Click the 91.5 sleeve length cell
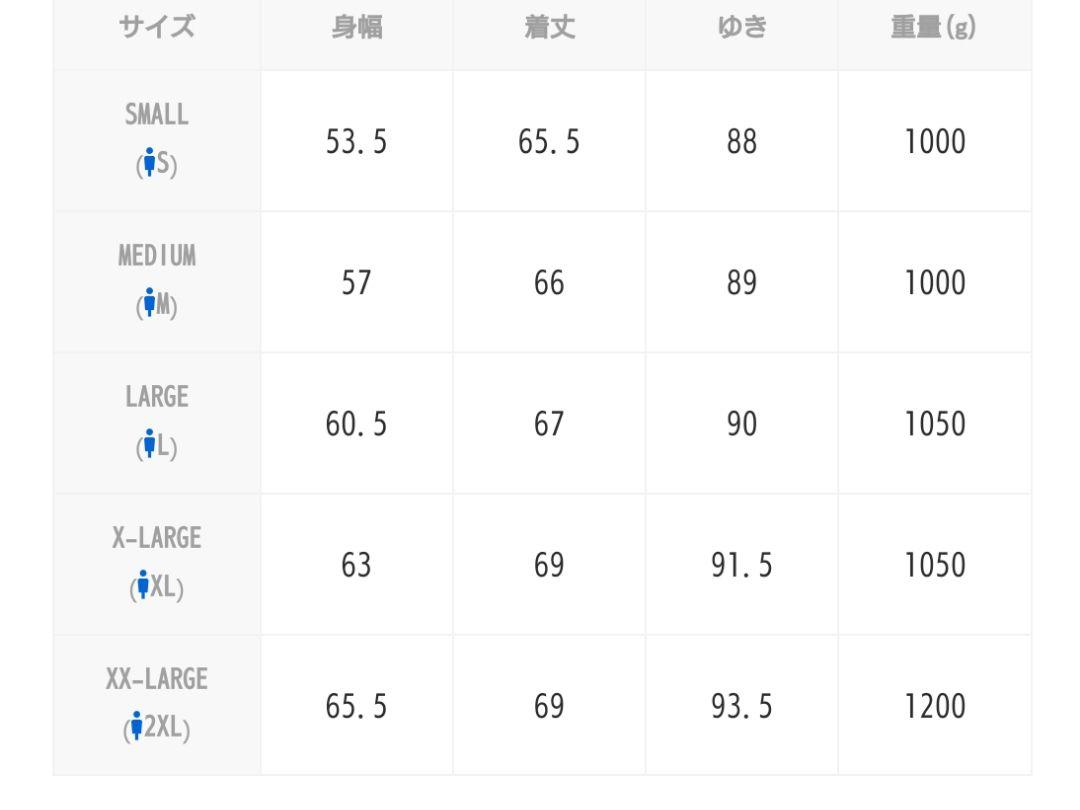The width and height of the screenshot is (1080, 810). pyautogui.click(x=742, y=564)
